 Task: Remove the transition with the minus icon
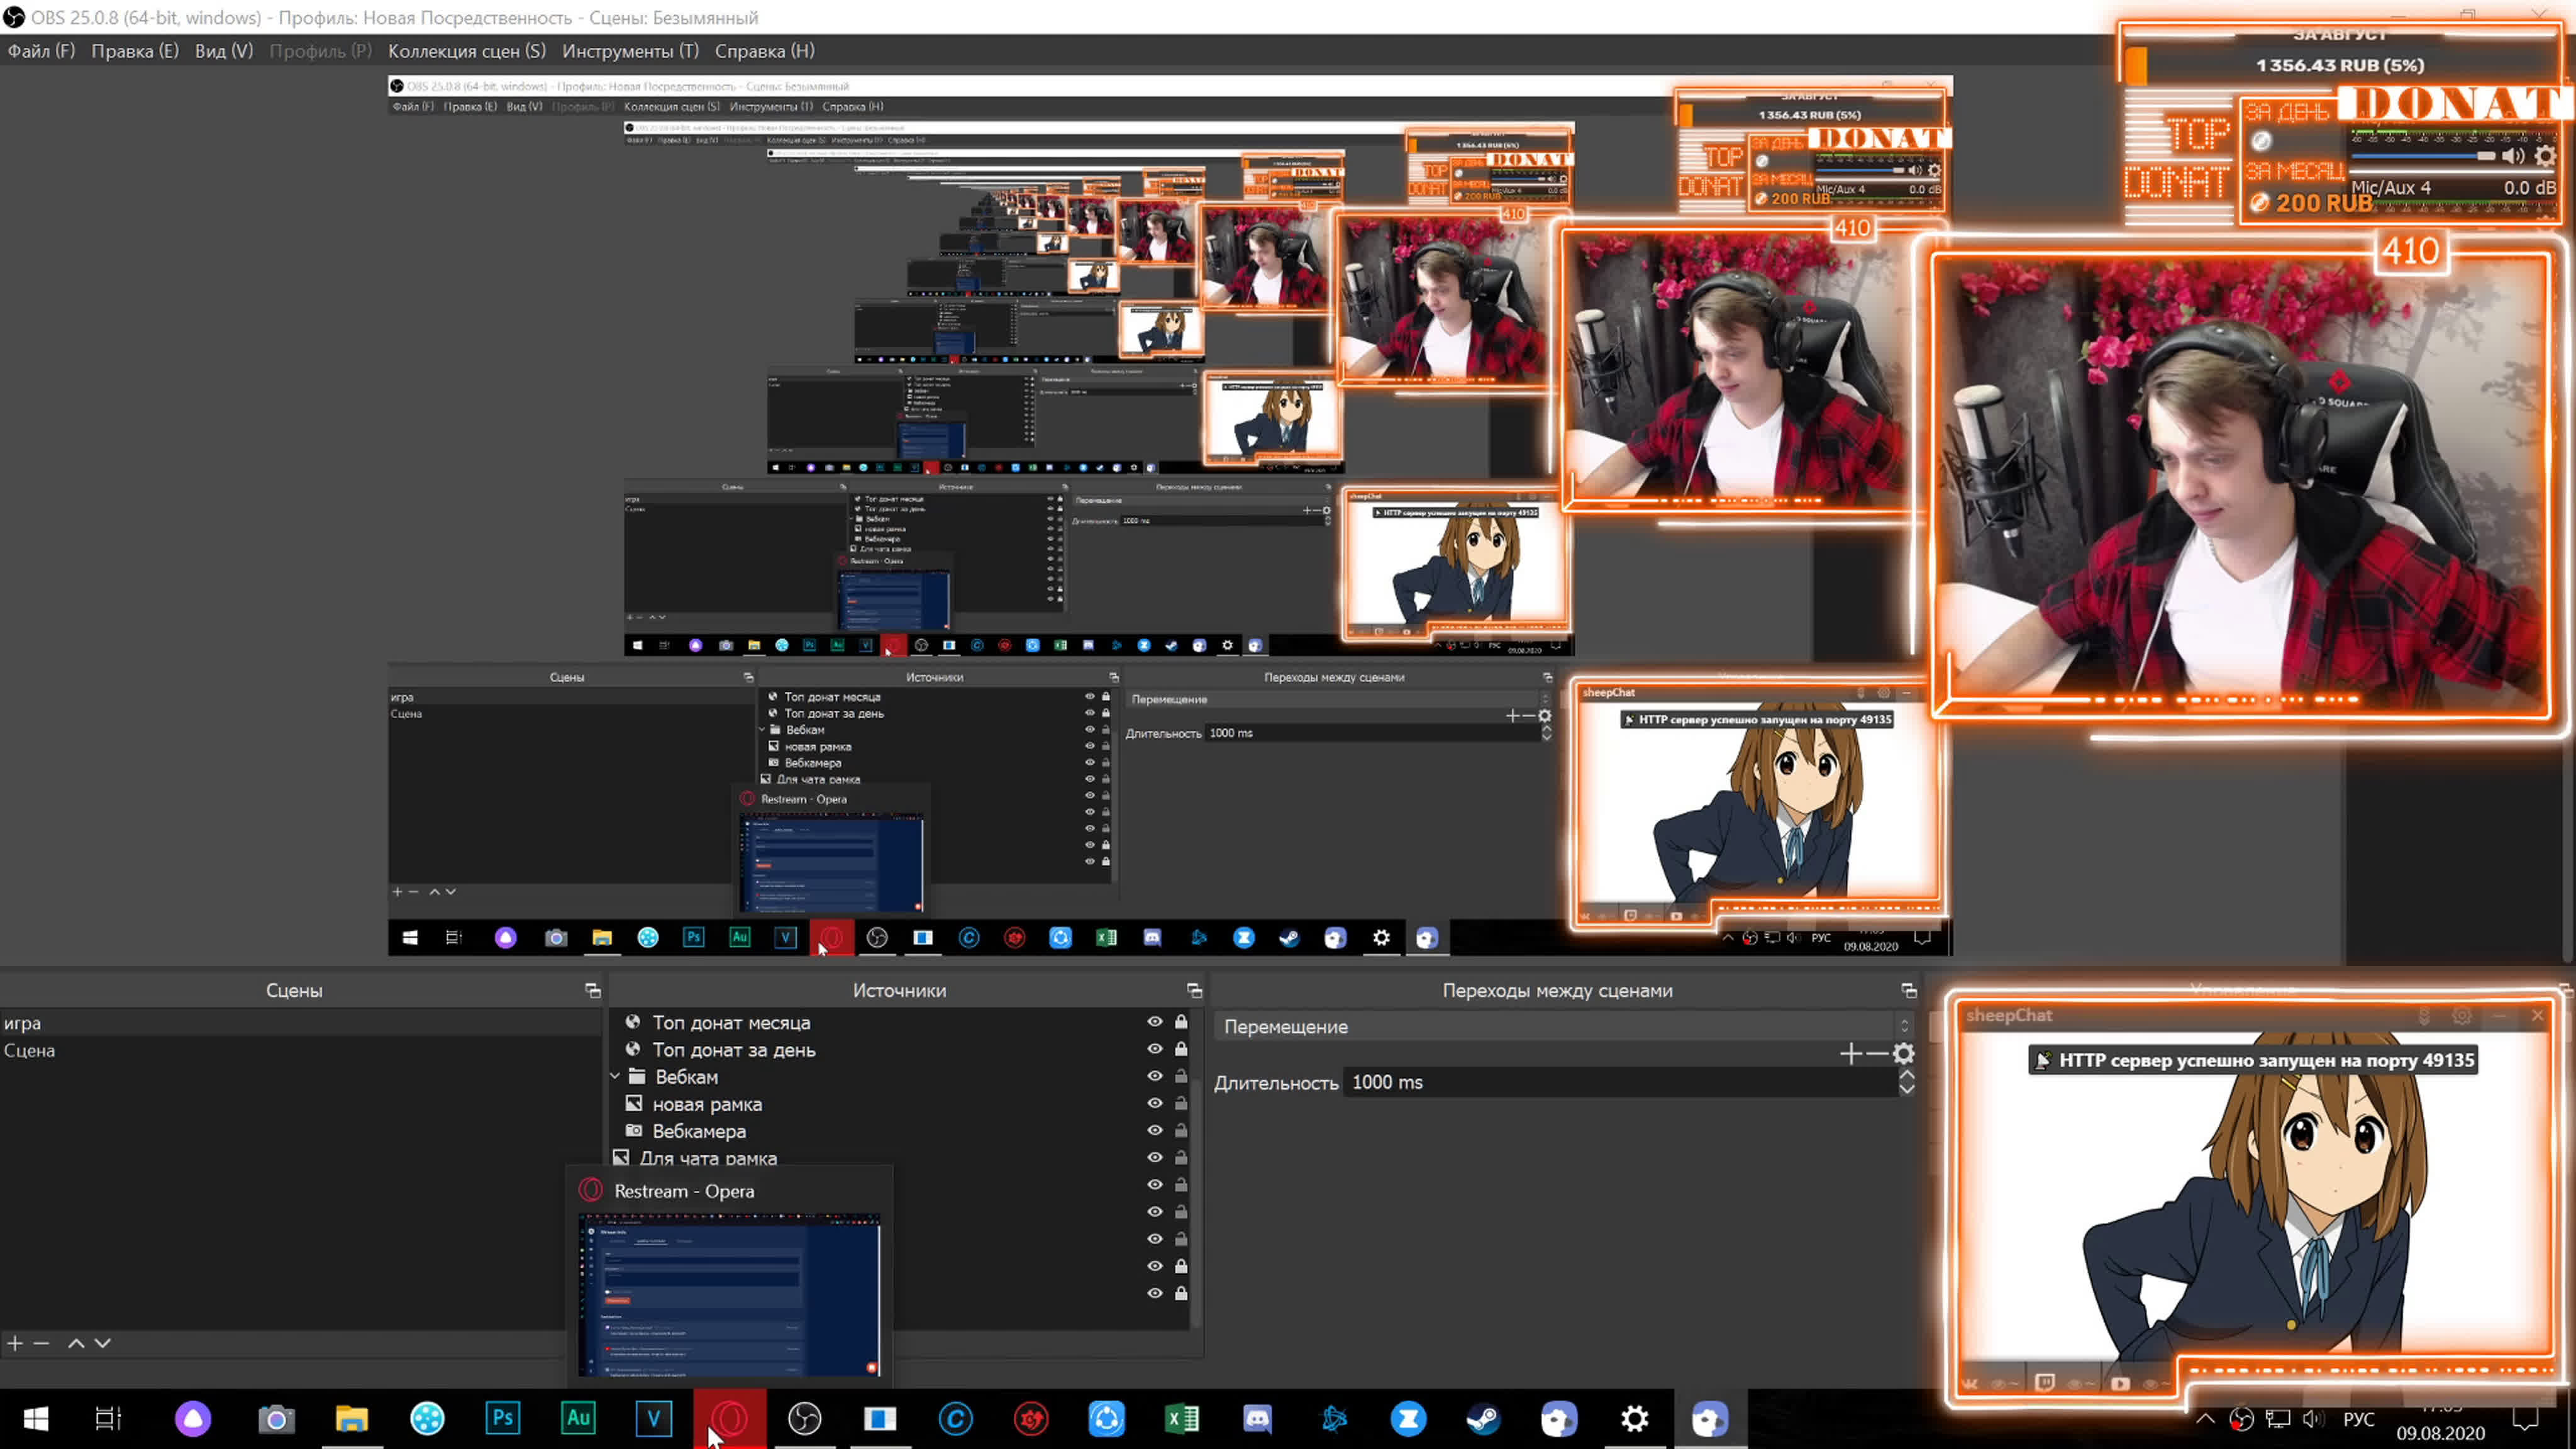click(1877, 1053)
